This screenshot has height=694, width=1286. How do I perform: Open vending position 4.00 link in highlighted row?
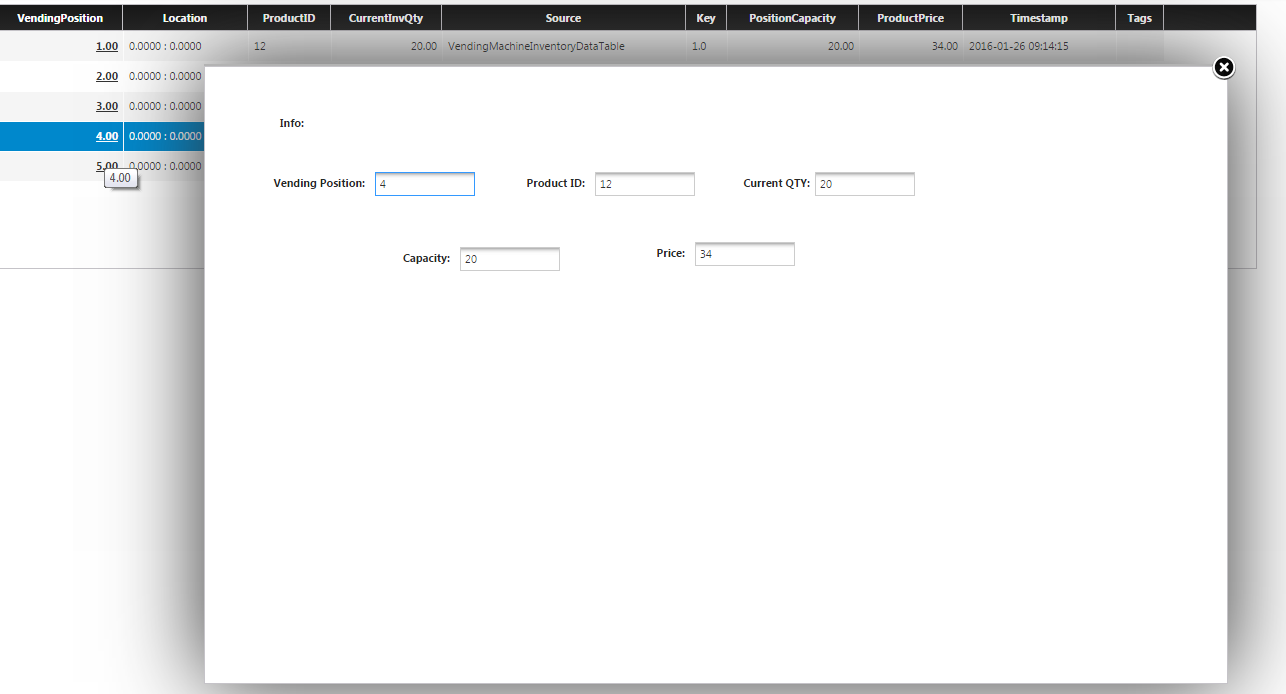click(x=107, y=136)
